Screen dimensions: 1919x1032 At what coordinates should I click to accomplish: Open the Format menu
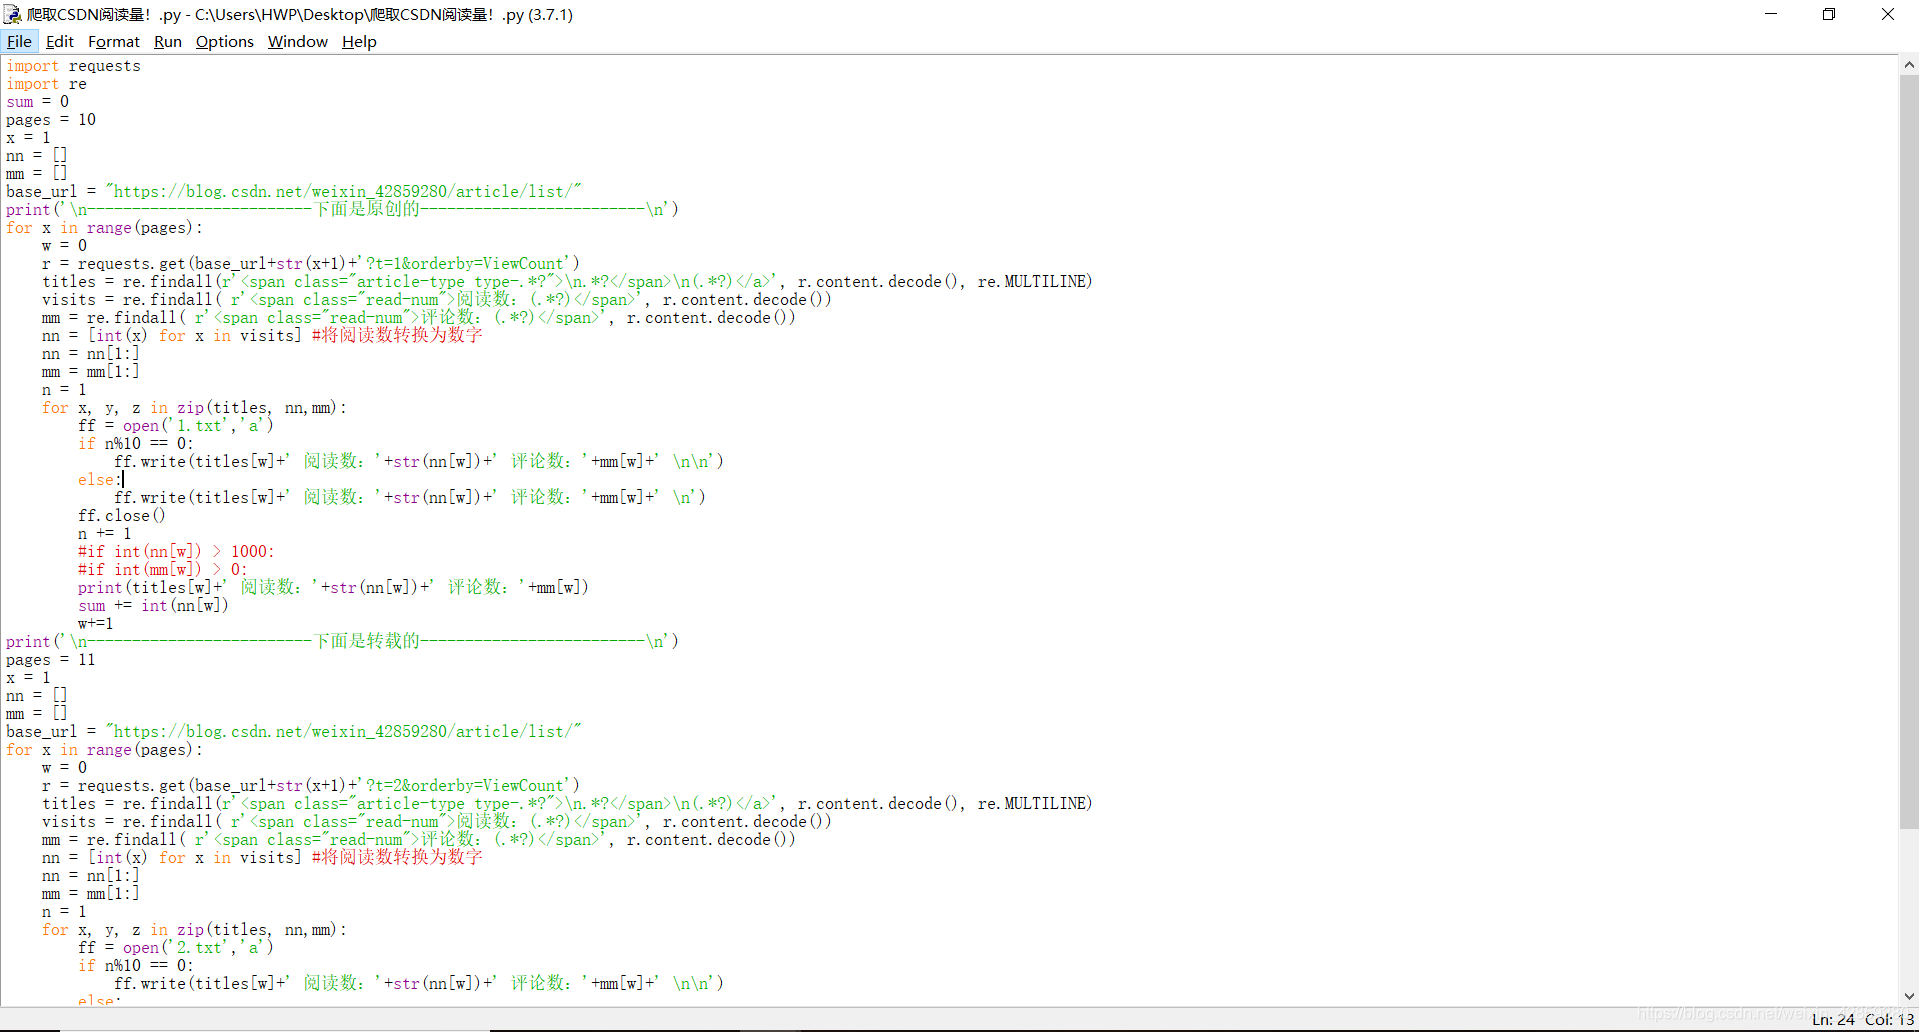pyautogui.click(x=114, y=41)
